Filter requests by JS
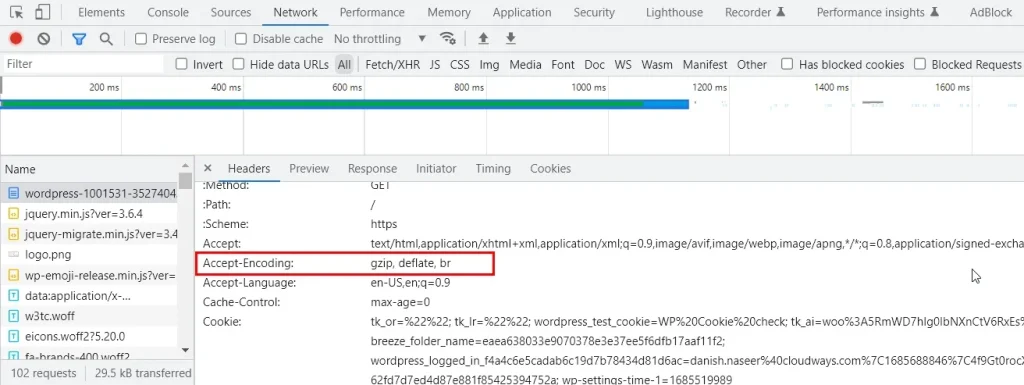The width and height of the screenshot is (1024, 385). [435, 64]
